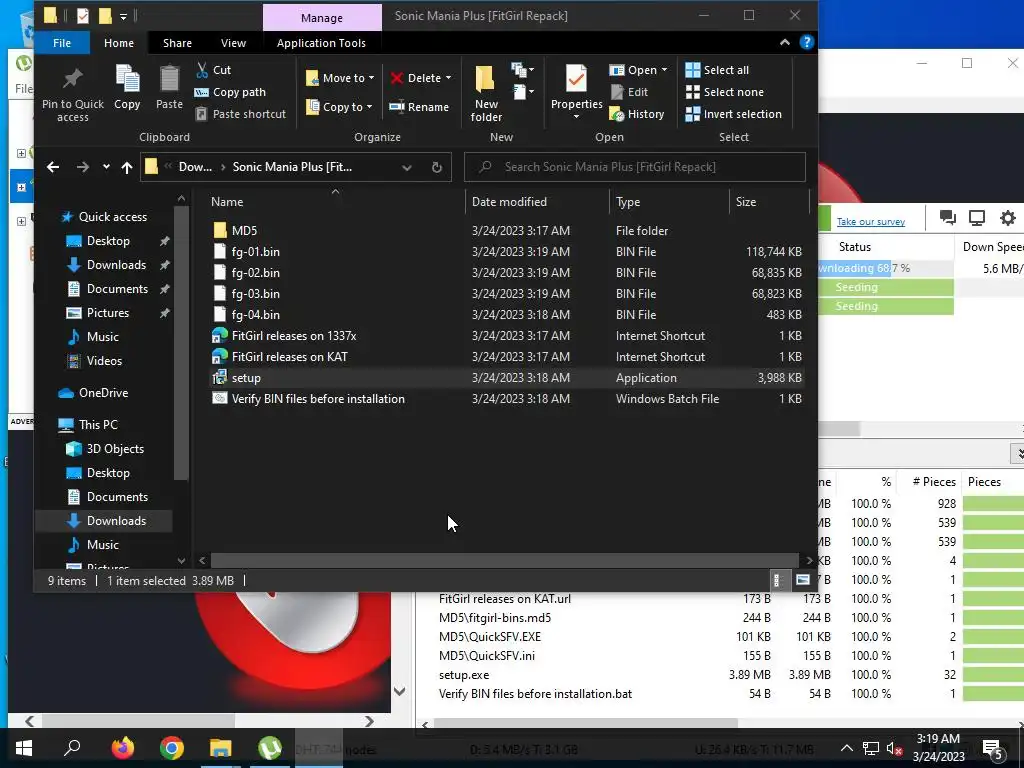Click Take our survey link
Image resolution: width=1024 pixels, height=768 pixels.
coord(871,221)
